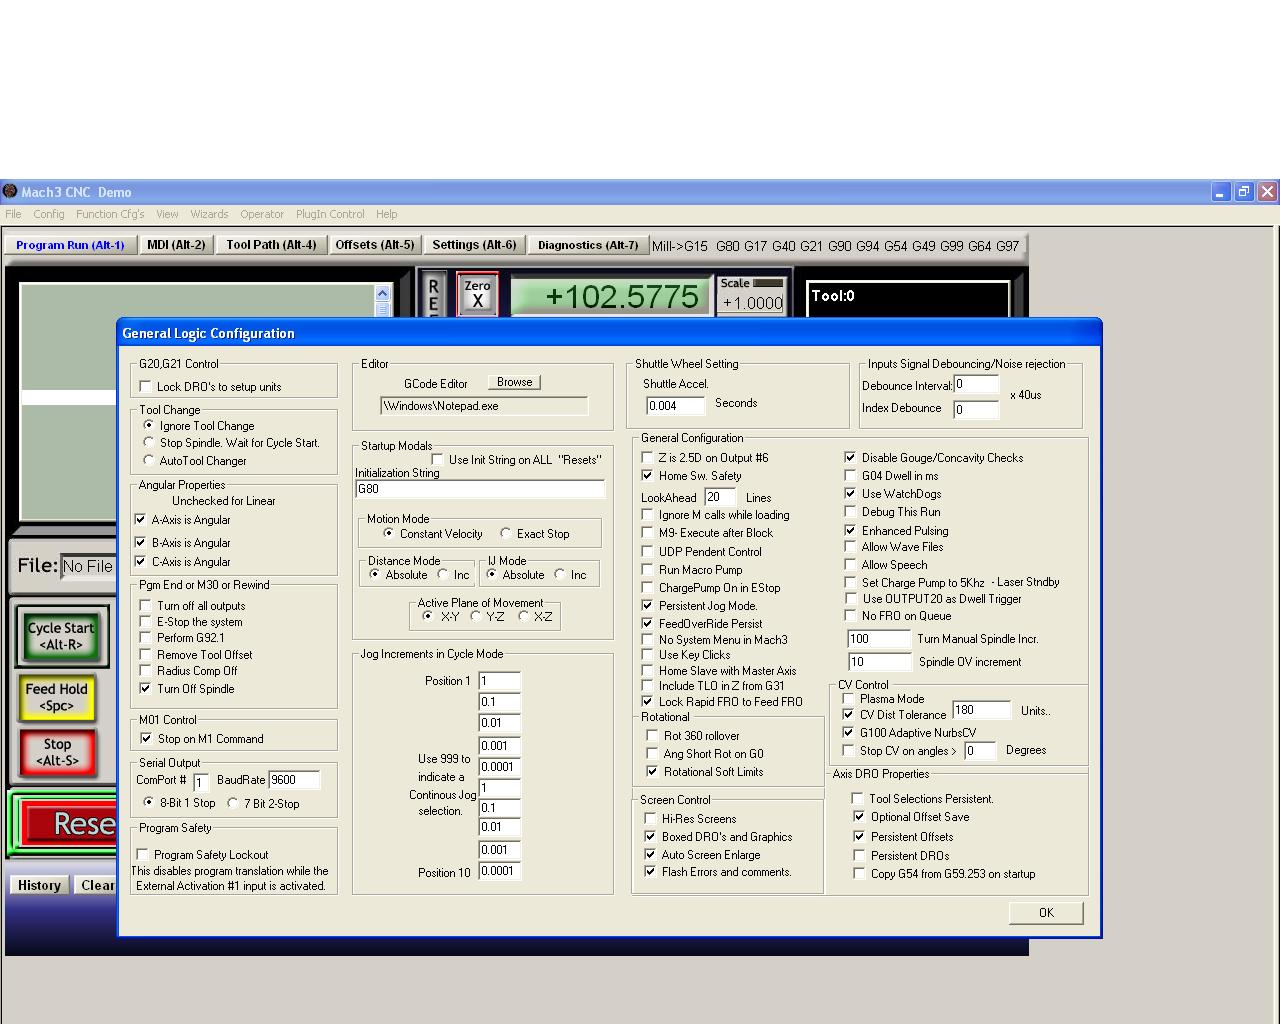
Task: Click the BaudRate field
Action: pos(294,780)
